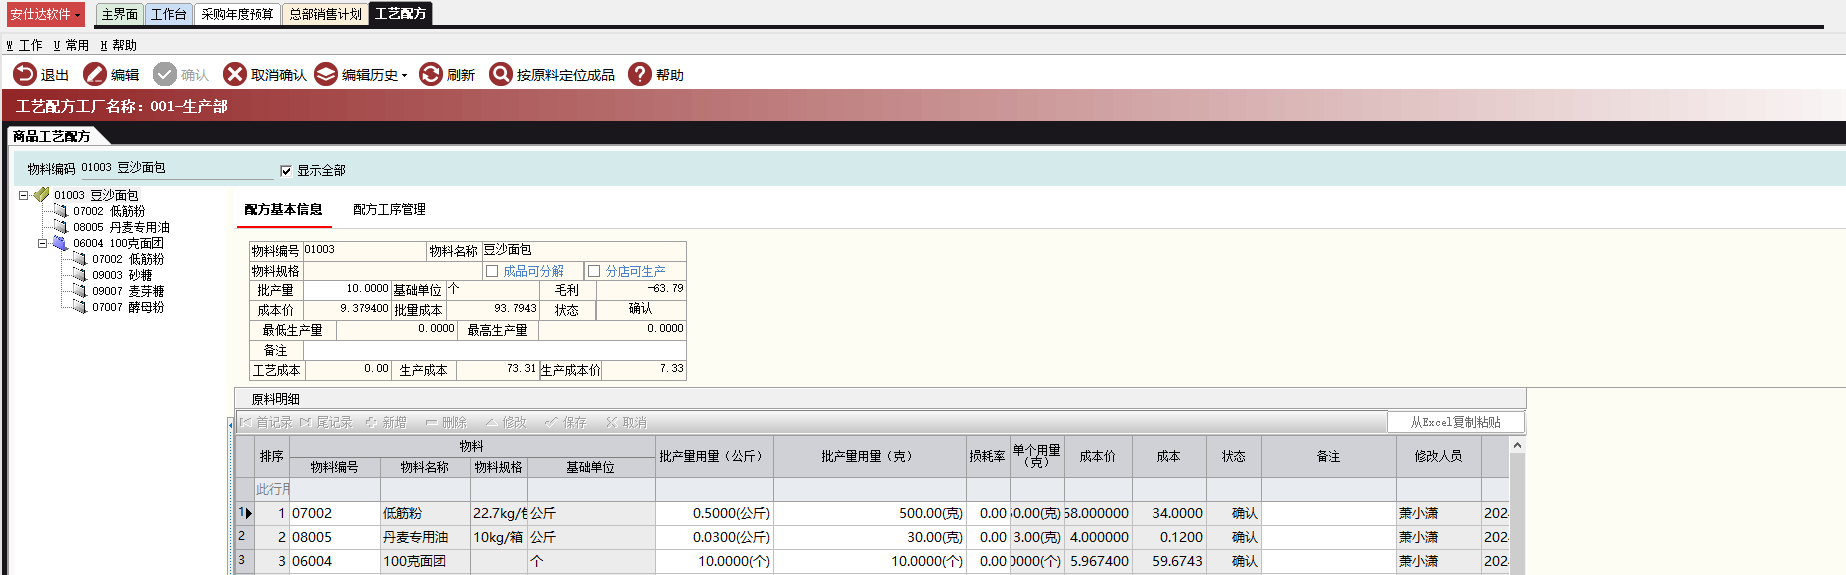Open the 安仕达软件 dropdown menu

click(x=46, y=14)
